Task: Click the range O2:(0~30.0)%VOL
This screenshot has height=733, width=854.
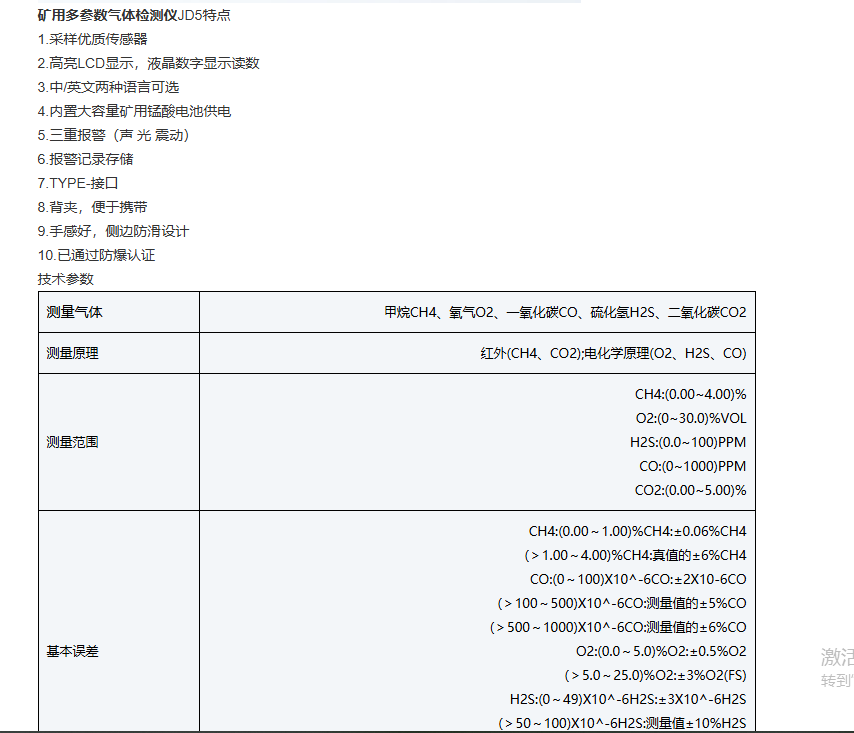Action: click(x=691, y=418)
